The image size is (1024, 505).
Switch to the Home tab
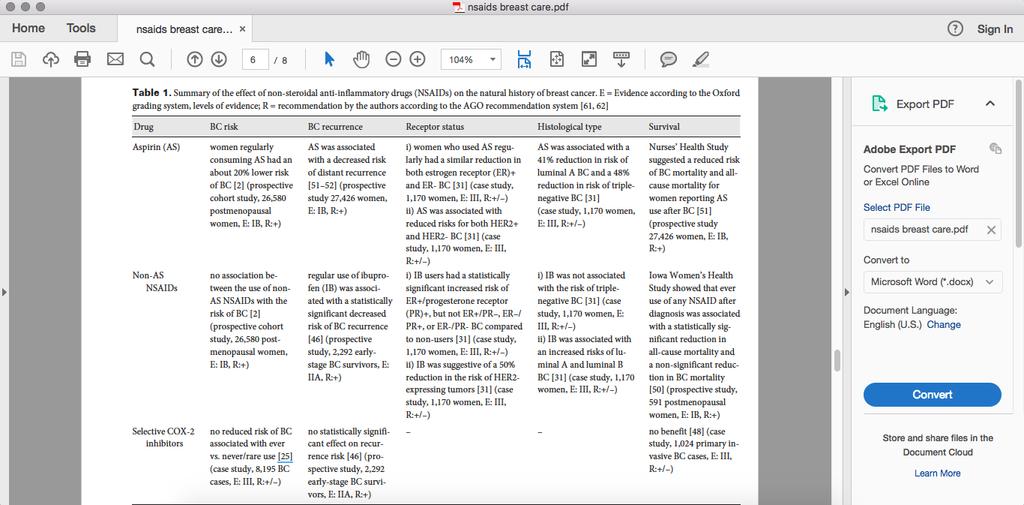tap(28, 28)
